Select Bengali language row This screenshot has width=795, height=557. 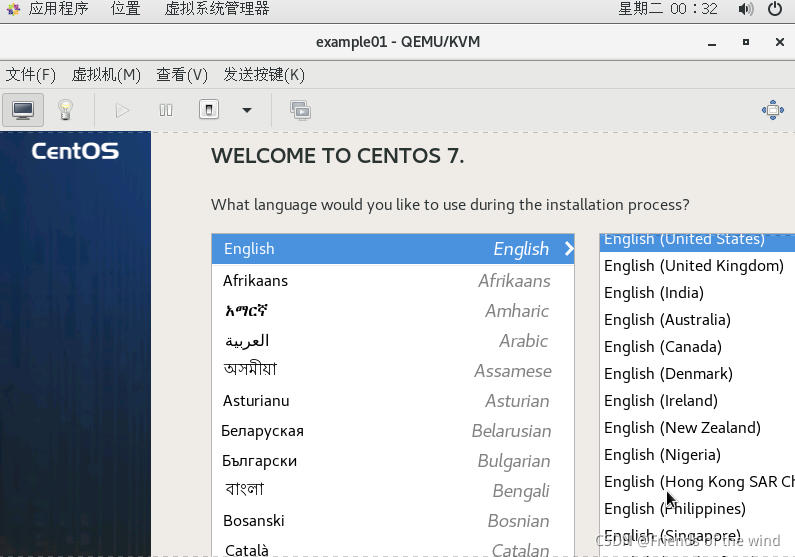tap(393, 491)
